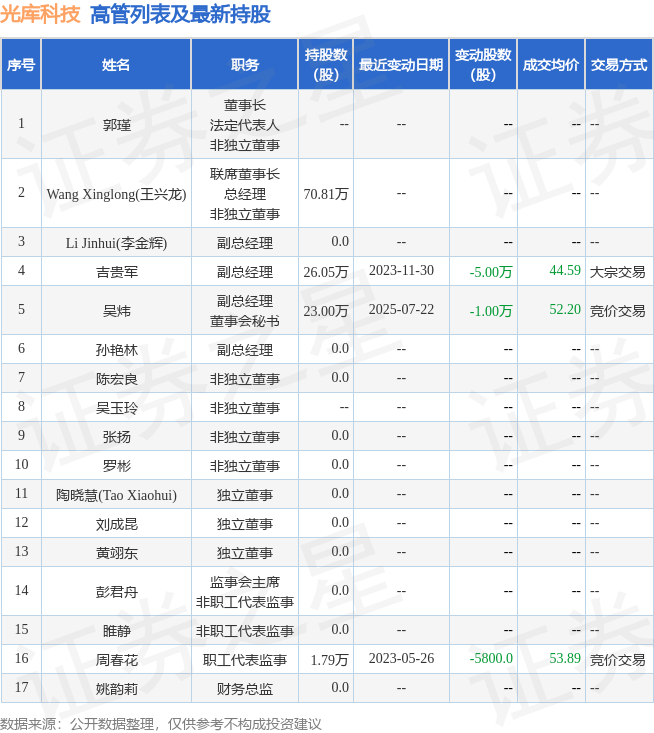Click the name 孙艳林
This screenshot has width=654, height=733.
pos(117,350)
